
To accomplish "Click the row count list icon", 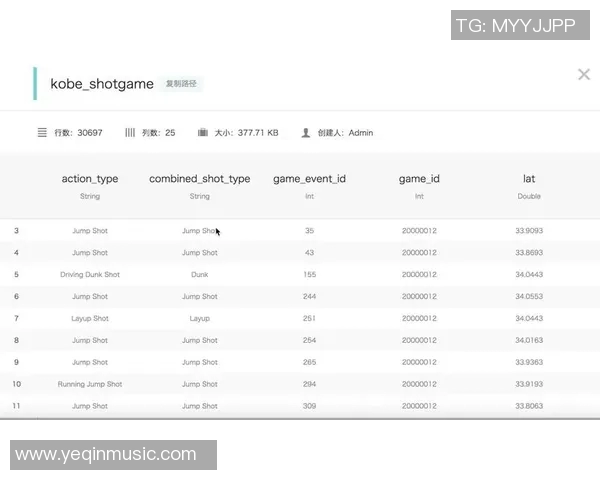I will point(42,132).
